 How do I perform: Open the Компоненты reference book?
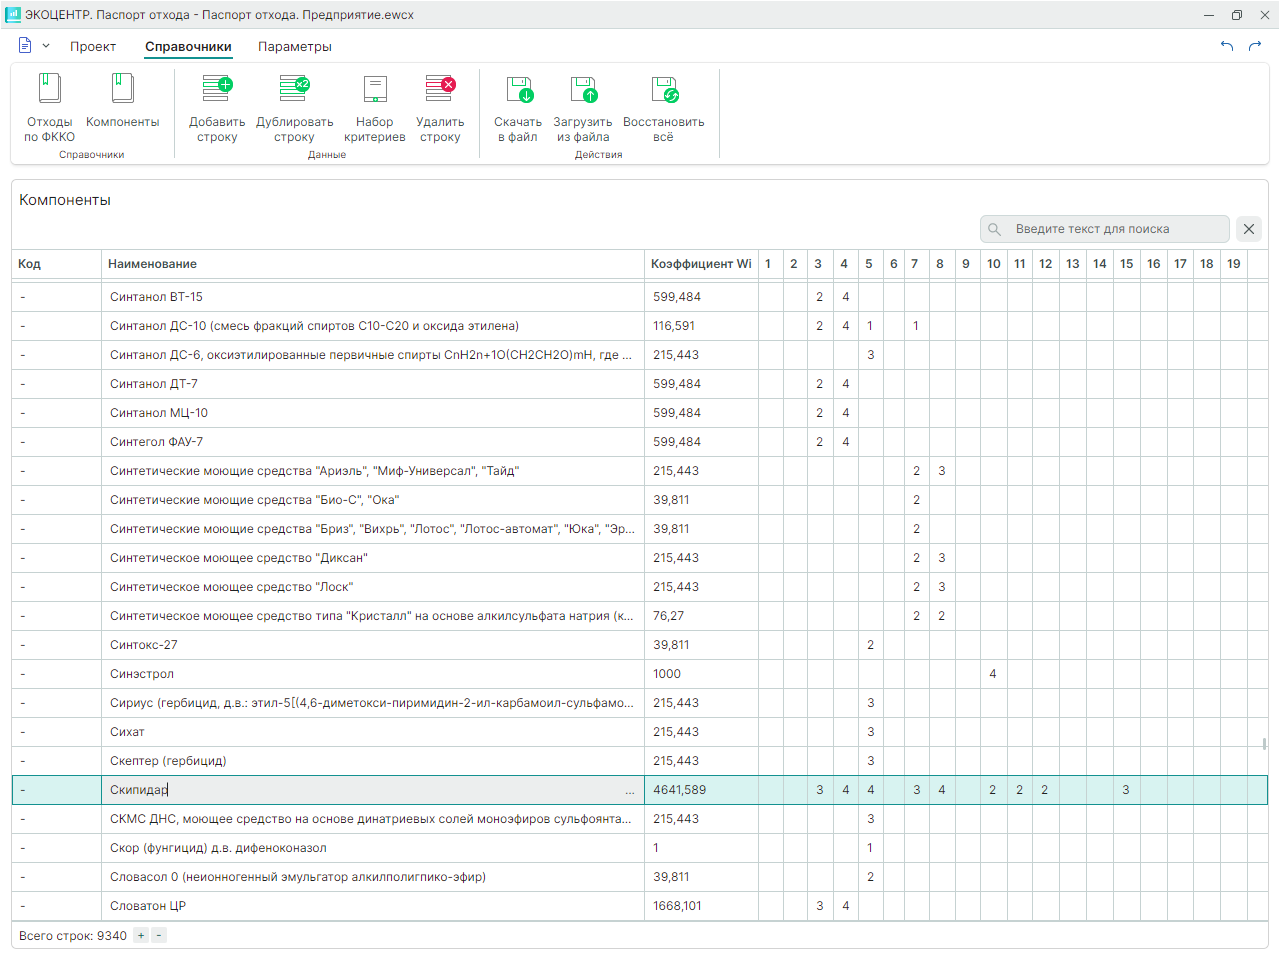click(122, 101)
